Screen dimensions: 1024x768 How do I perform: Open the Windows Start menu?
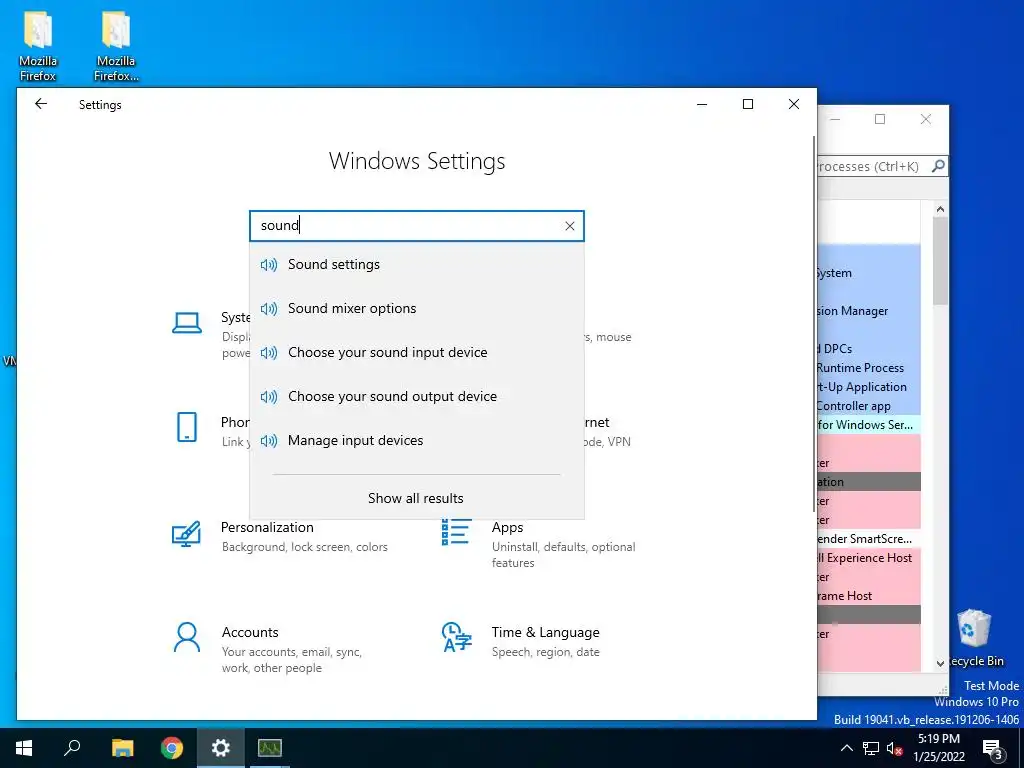(24, 748)
